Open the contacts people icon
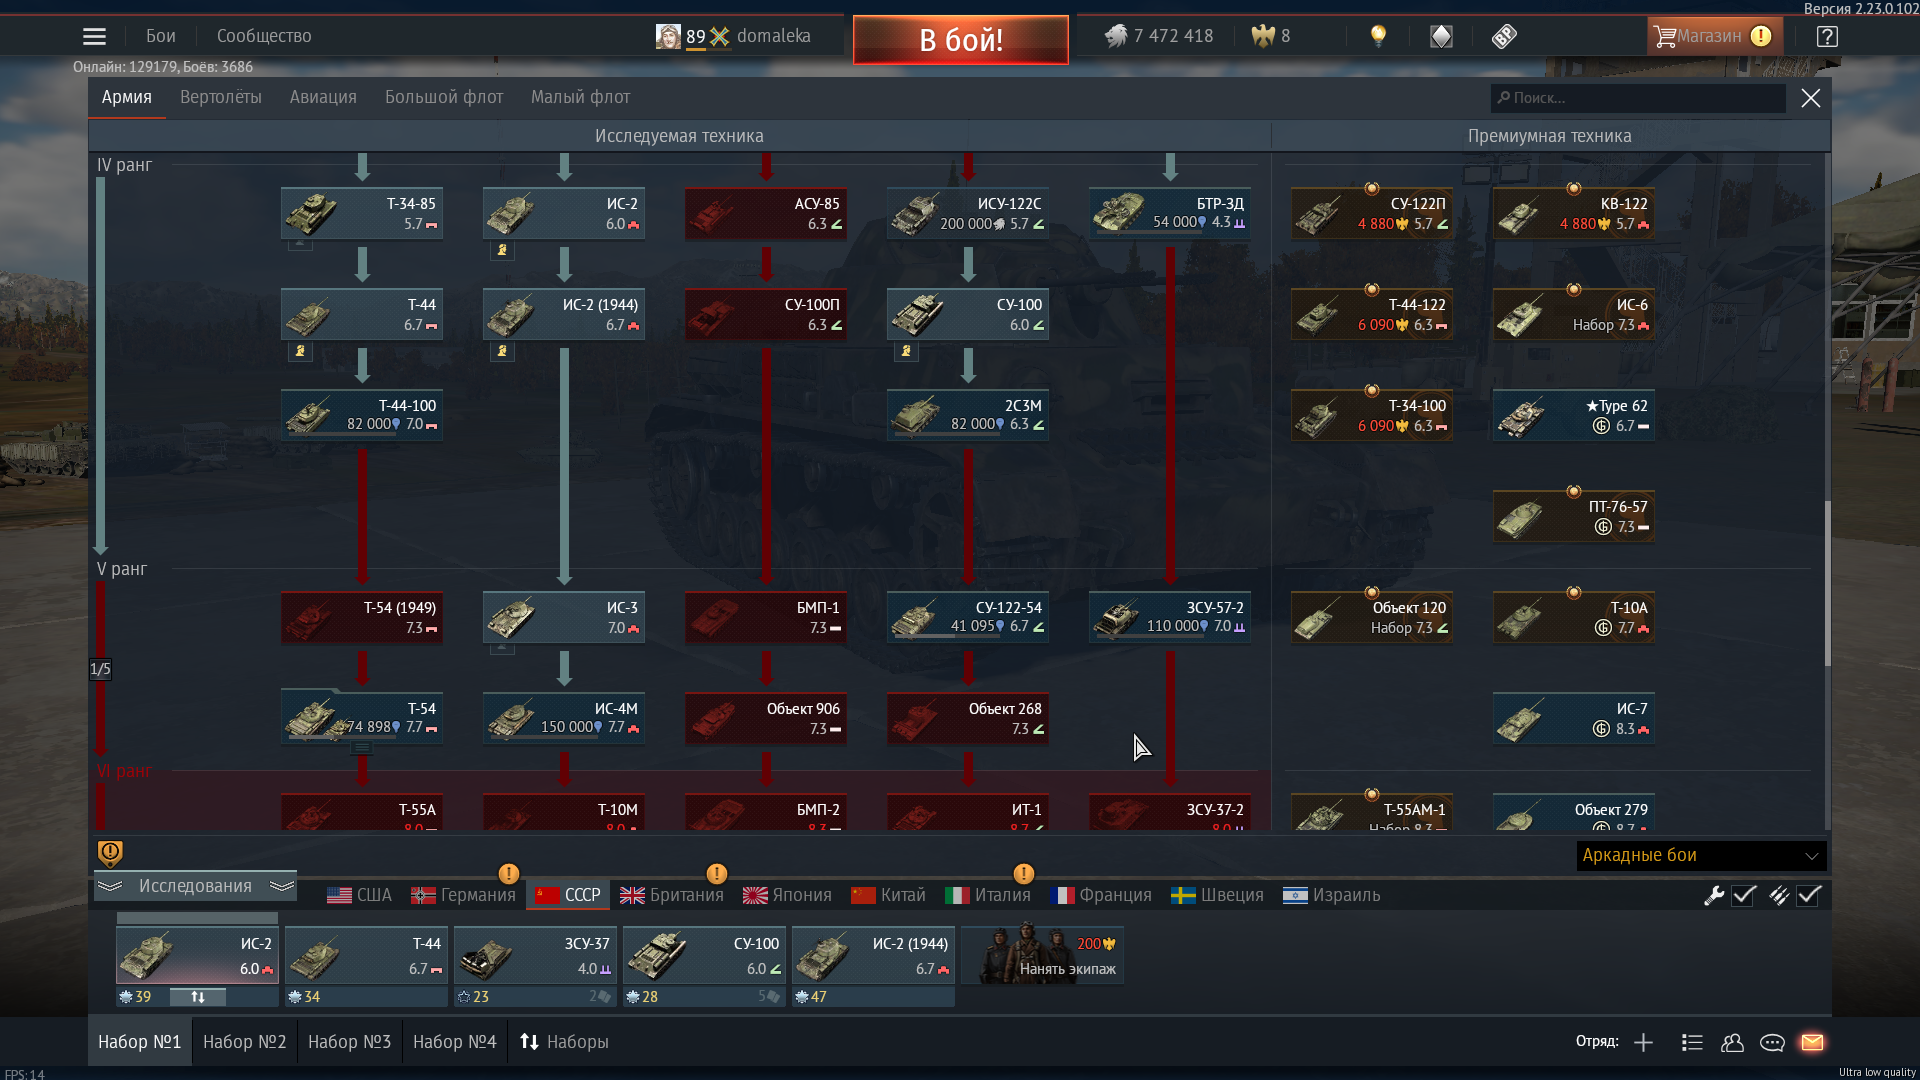The height and width of the screenshot is (1080, 1920). [x=1732, y=1042]
